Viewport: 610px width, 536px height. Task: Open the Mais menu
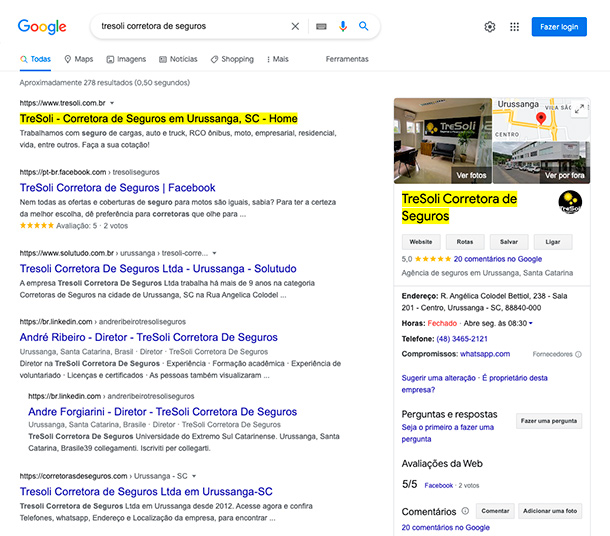277,59
